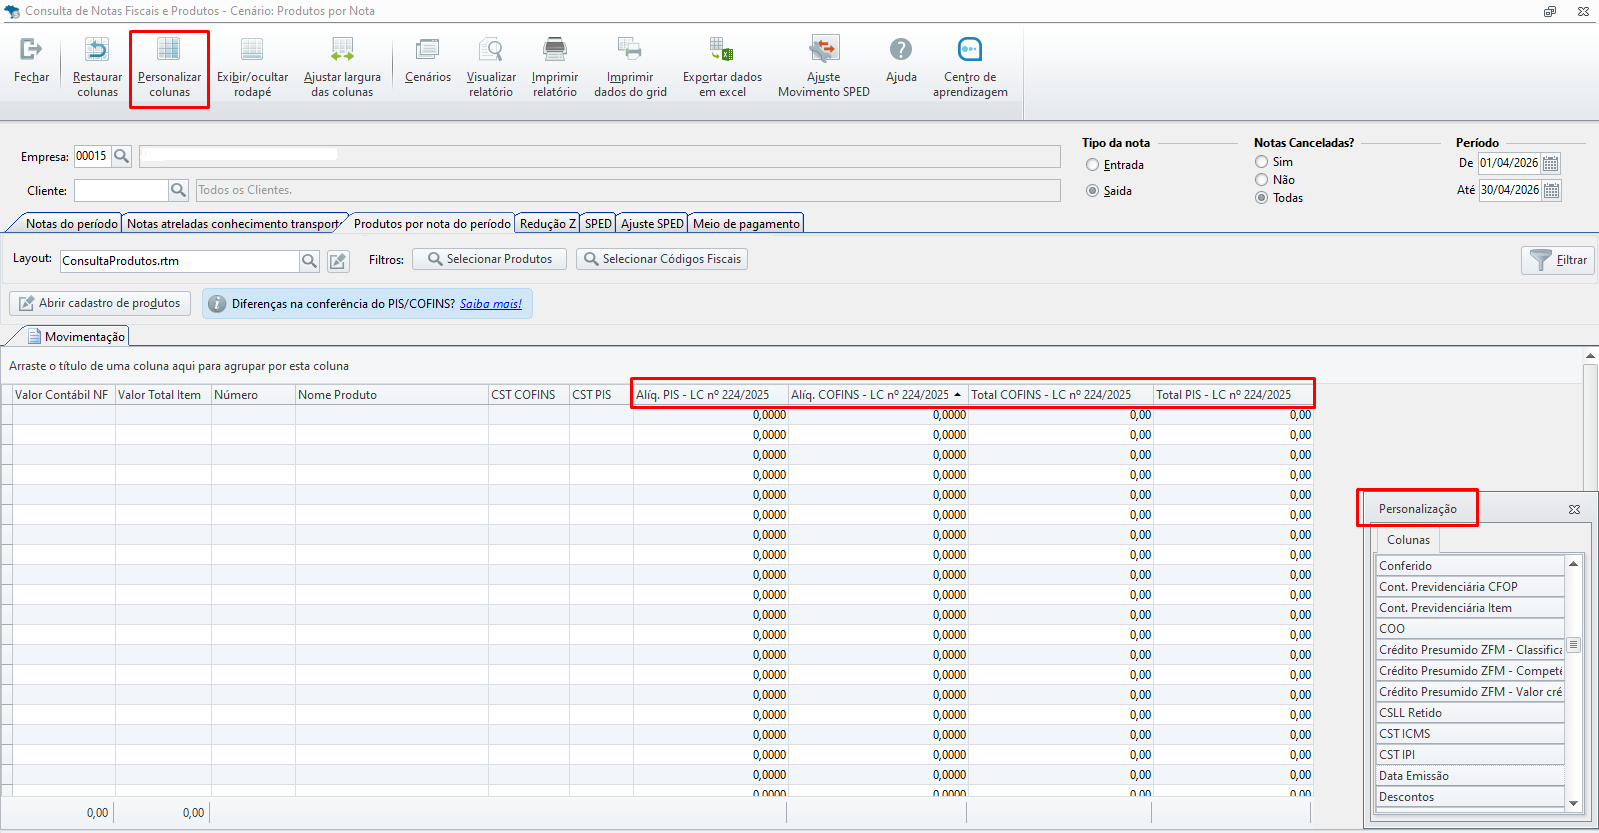Click the Layout search magnifier icon
Image resolution: width=1599 pixels, height=833 pixels.
[x=310, y=261]
